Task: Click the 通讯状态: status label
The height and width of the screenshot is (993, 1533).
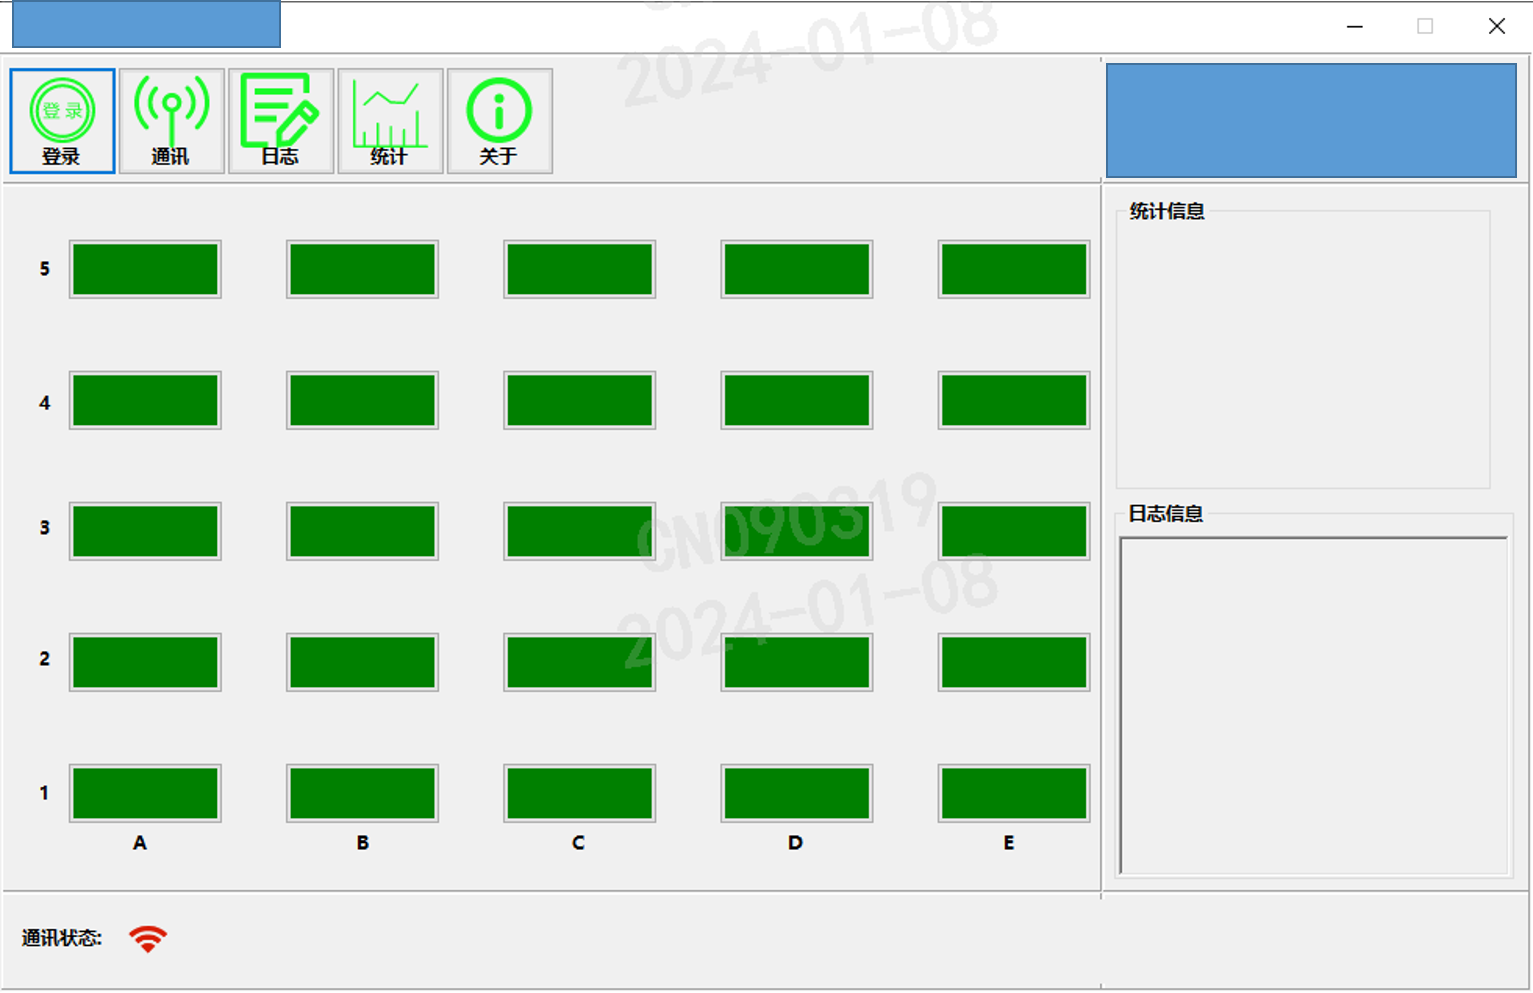Action: click(x=62, y=938)
